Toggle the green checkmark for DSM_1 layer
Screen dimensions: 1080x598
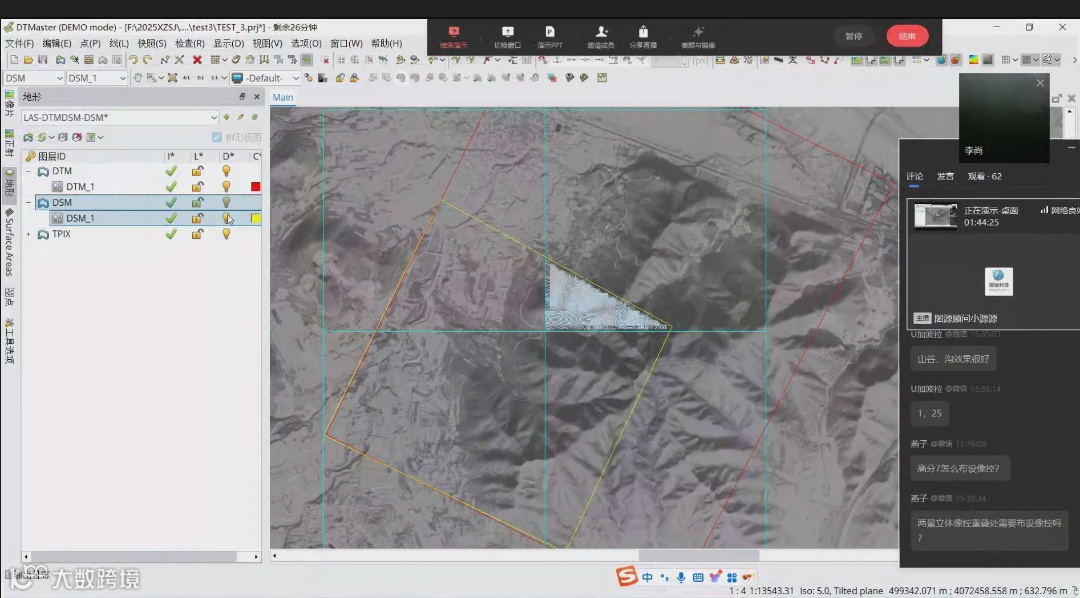pyautogui.click(x=171, y=218)
